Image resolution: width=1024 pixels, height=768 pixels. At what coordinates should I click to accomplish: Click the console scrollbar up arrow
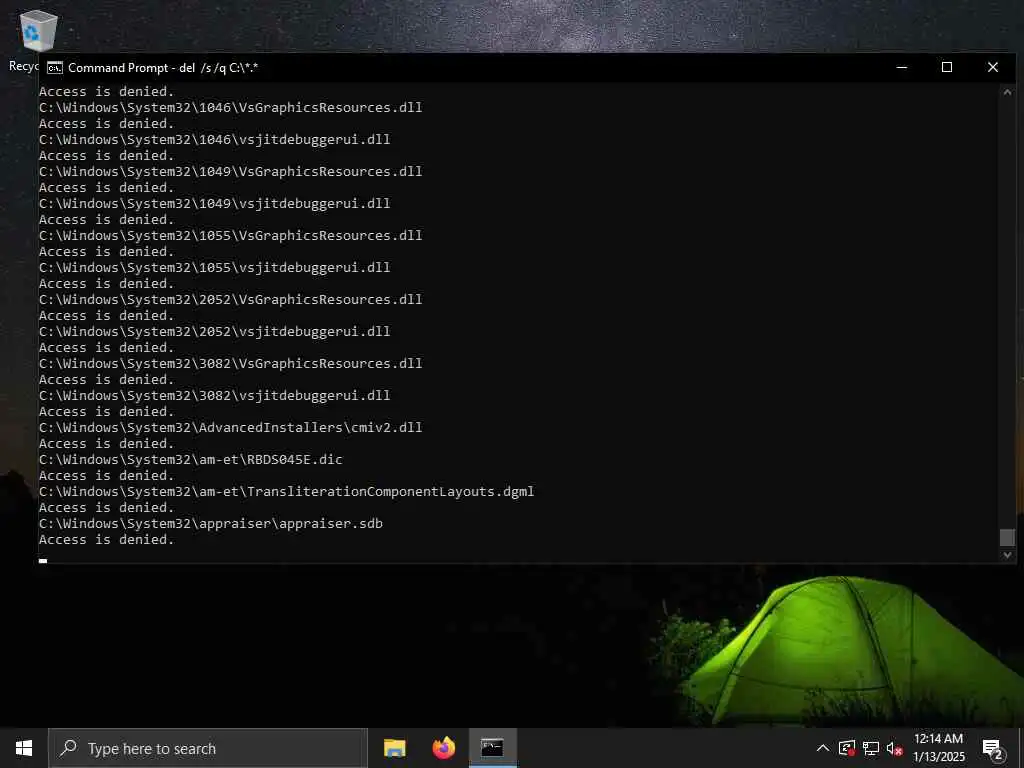coord(1007,92)
